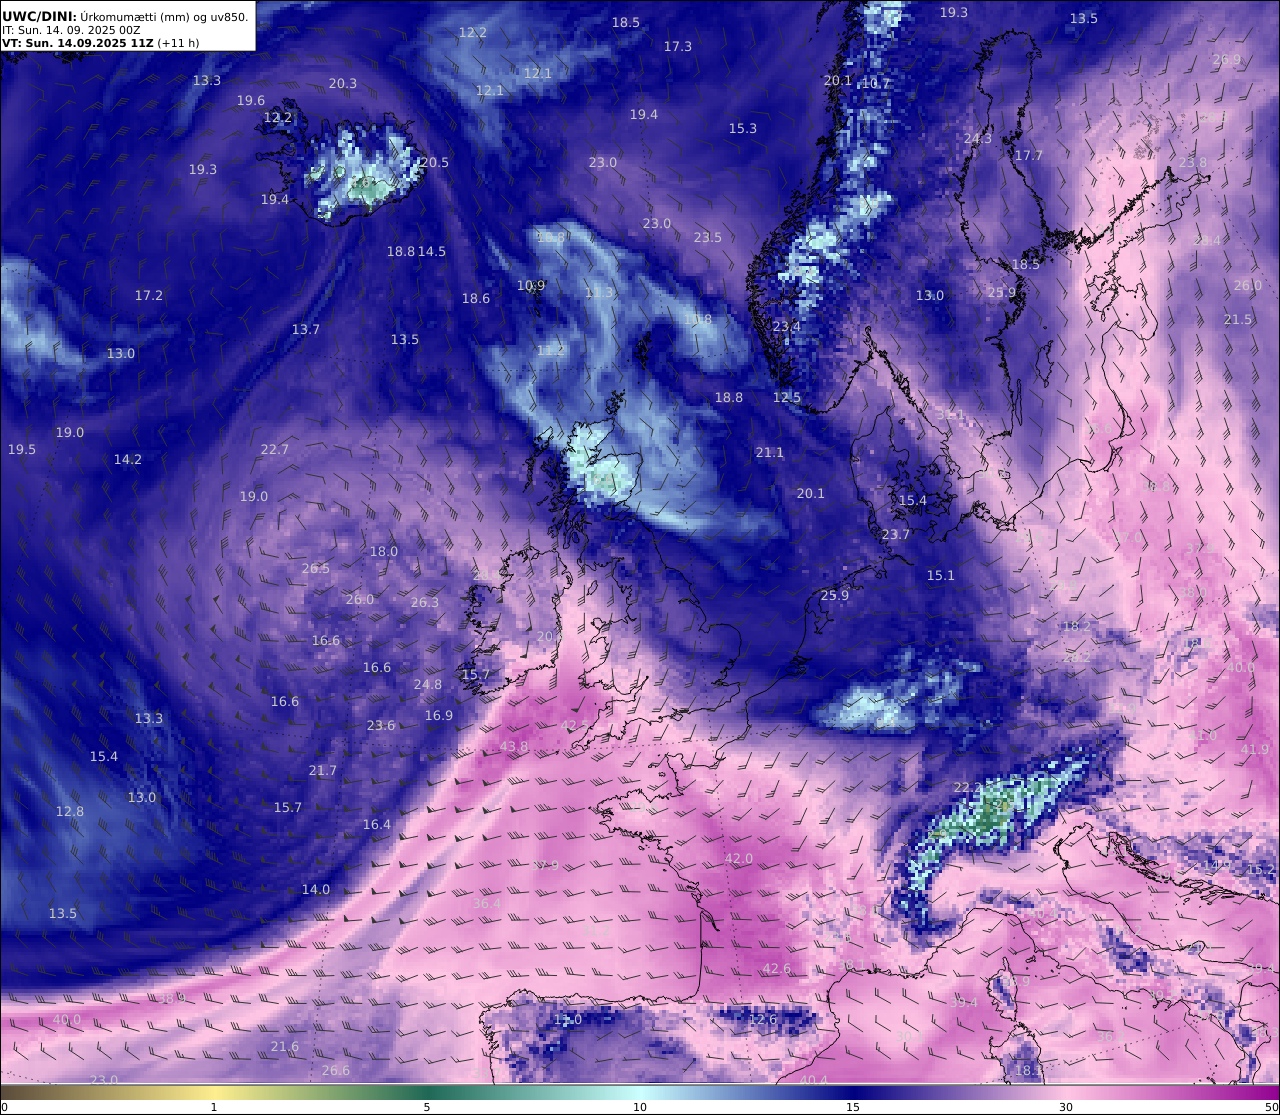Click the map value "15.1"
Viewport: 1280px width, 1115px height.
pyautogui.click(x=941, y=576)
